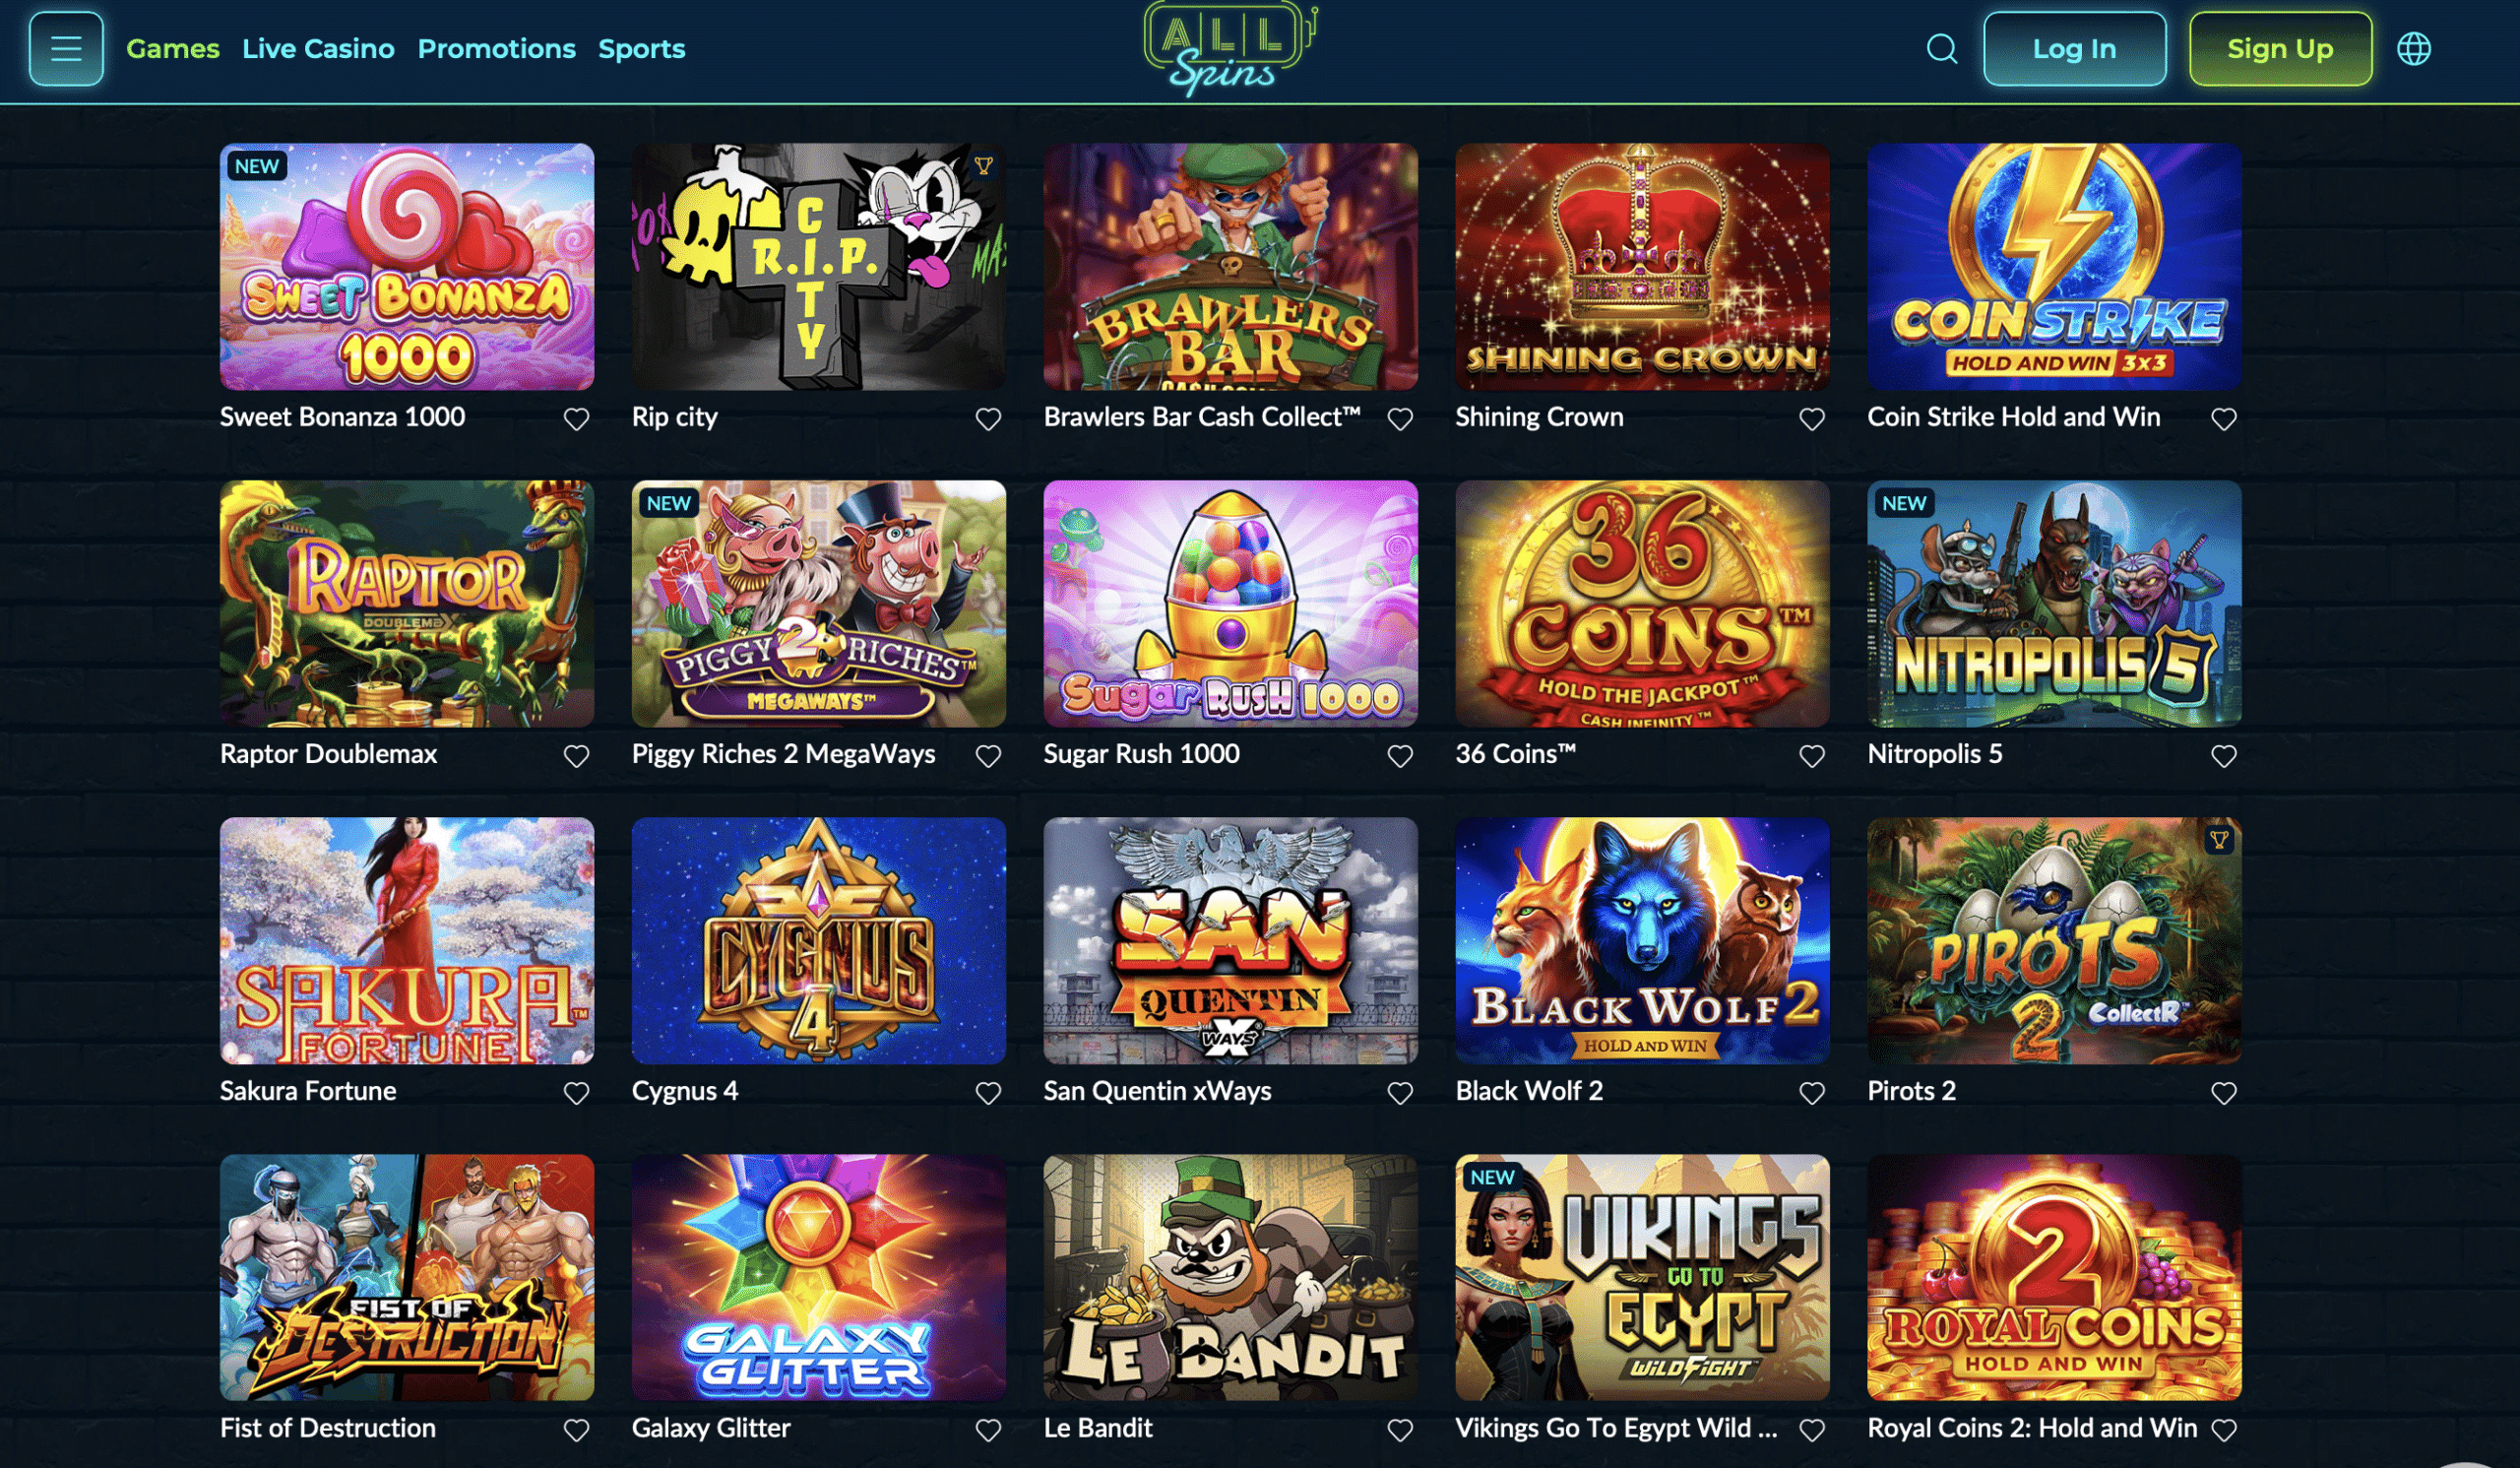Favorite the Galaxy Glitter game
Screen dimensions: 2520x1468
988,1430
